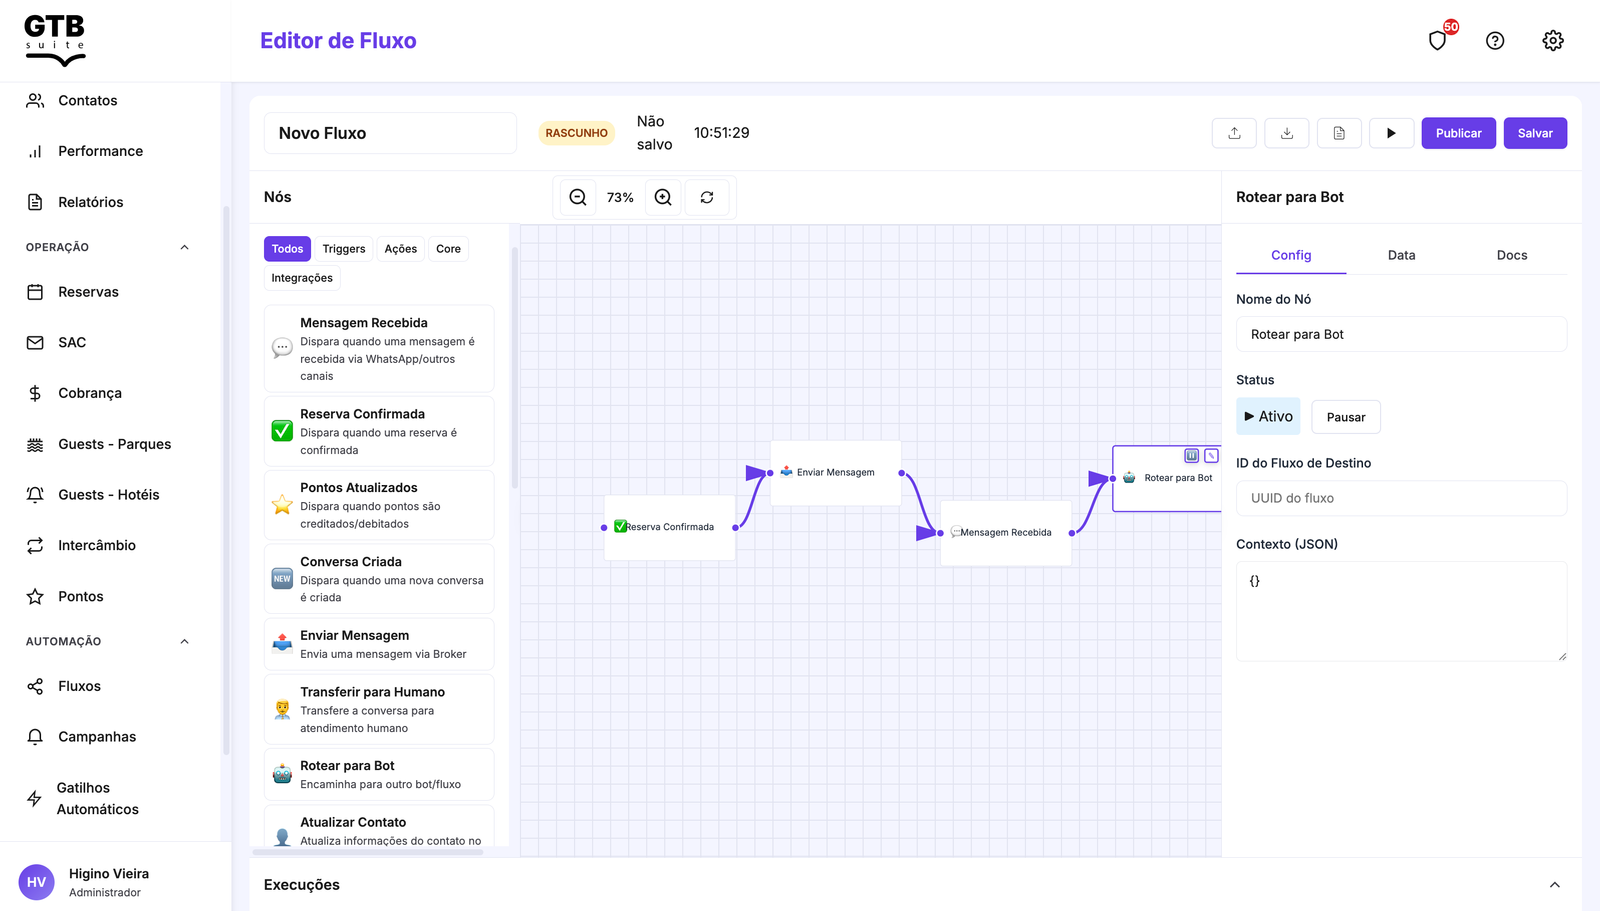Image resolution: width=1600 pixels, height=911 pixels.
Task: Collapse the Automação sidebar section
Action: (x=184, y=641)
